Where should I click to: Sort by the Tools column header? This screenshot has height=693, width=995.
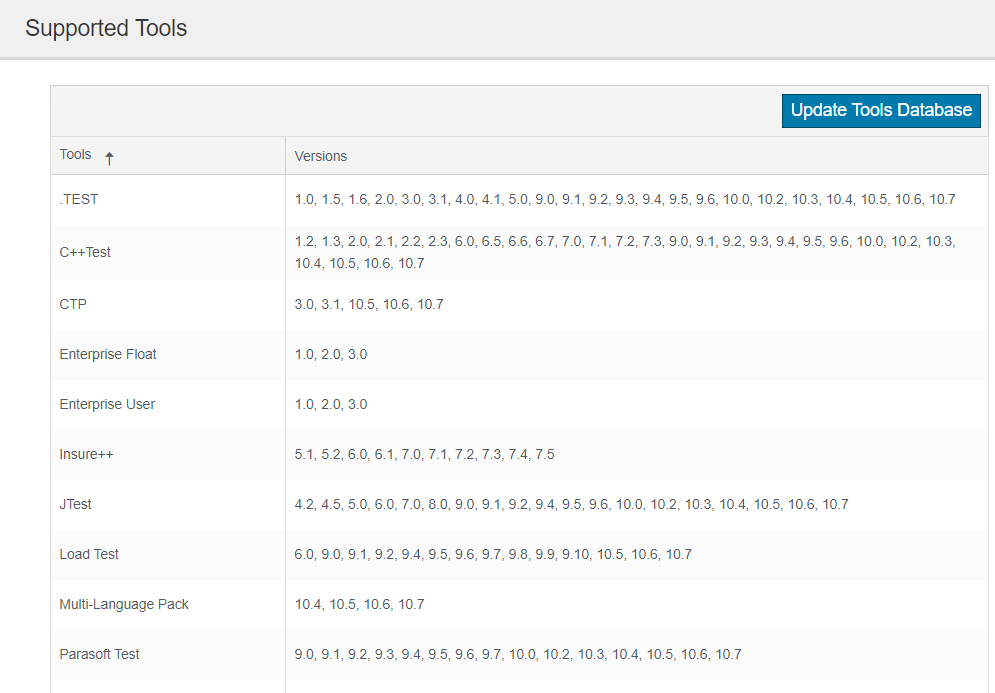coord(76,155)
